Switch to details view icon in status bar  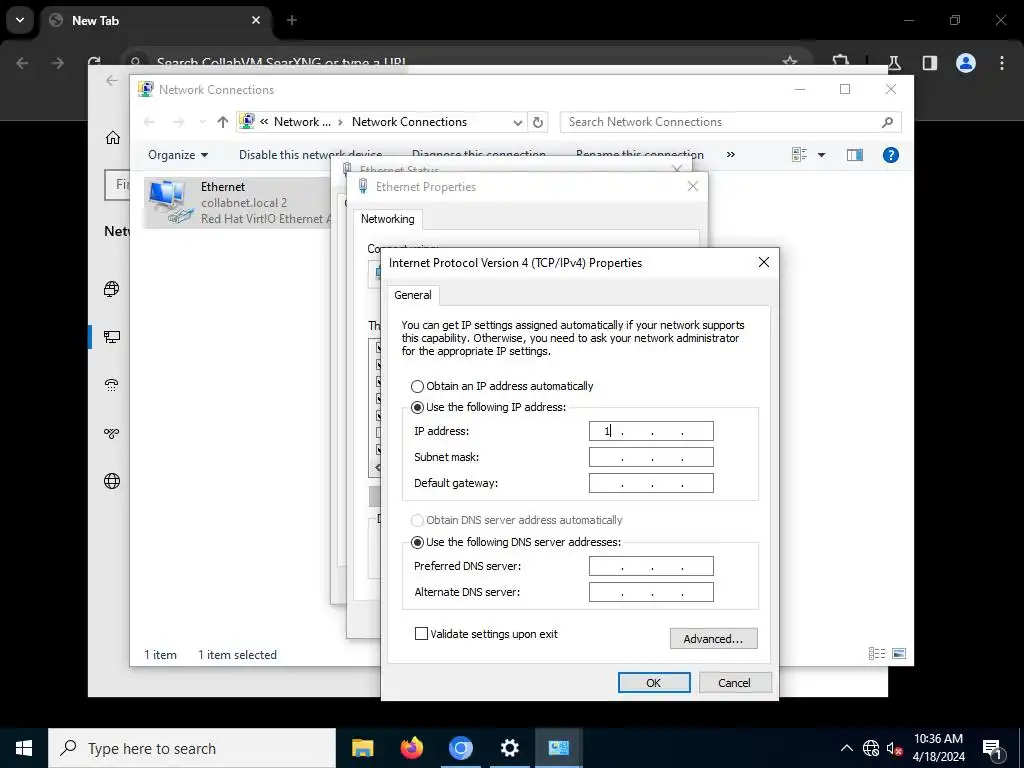coord(876,654)
